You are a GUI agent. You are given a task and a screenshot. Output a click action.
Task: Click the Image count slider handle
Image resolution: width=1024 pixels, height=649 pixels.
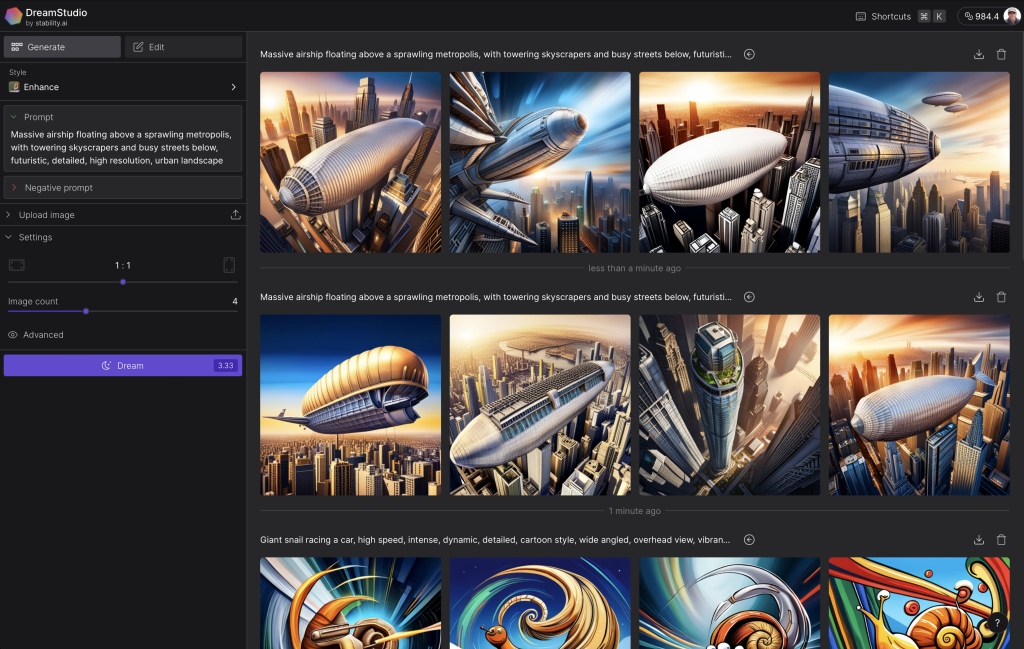point(86,311)
